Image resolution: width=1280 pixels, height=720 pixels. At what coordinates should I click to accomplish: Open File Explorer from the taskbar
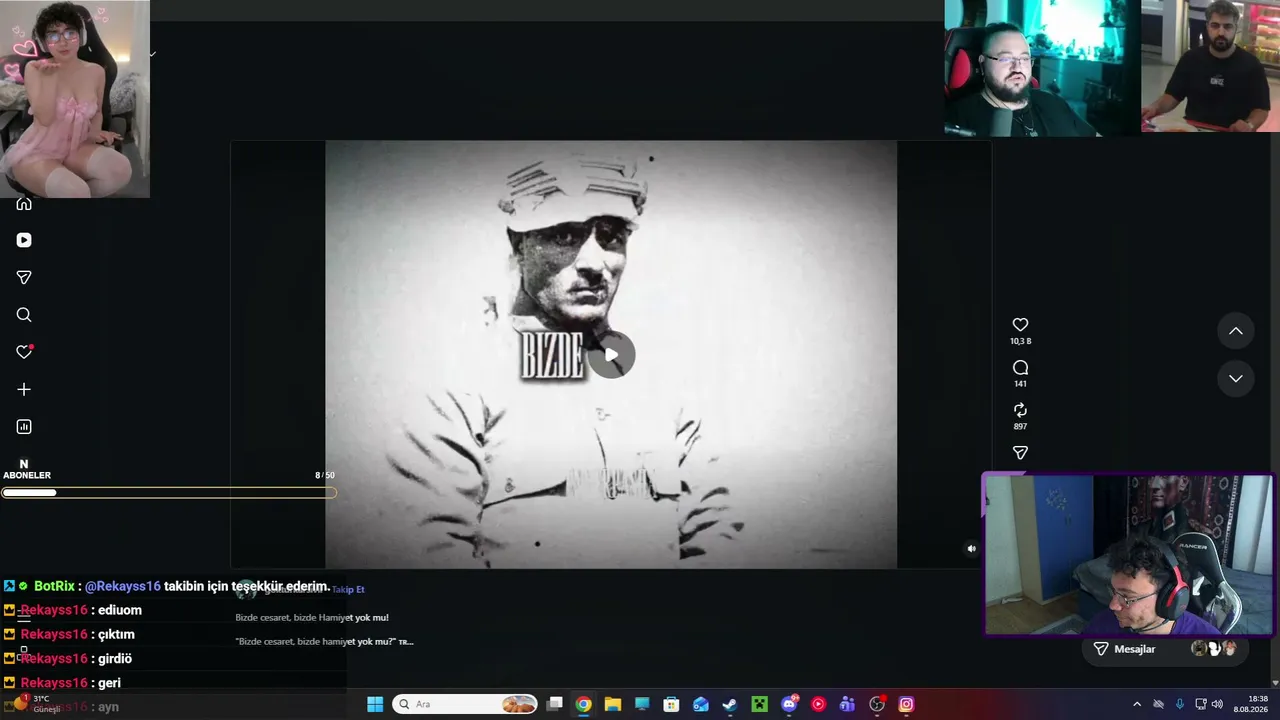click(x=612, y=704)
